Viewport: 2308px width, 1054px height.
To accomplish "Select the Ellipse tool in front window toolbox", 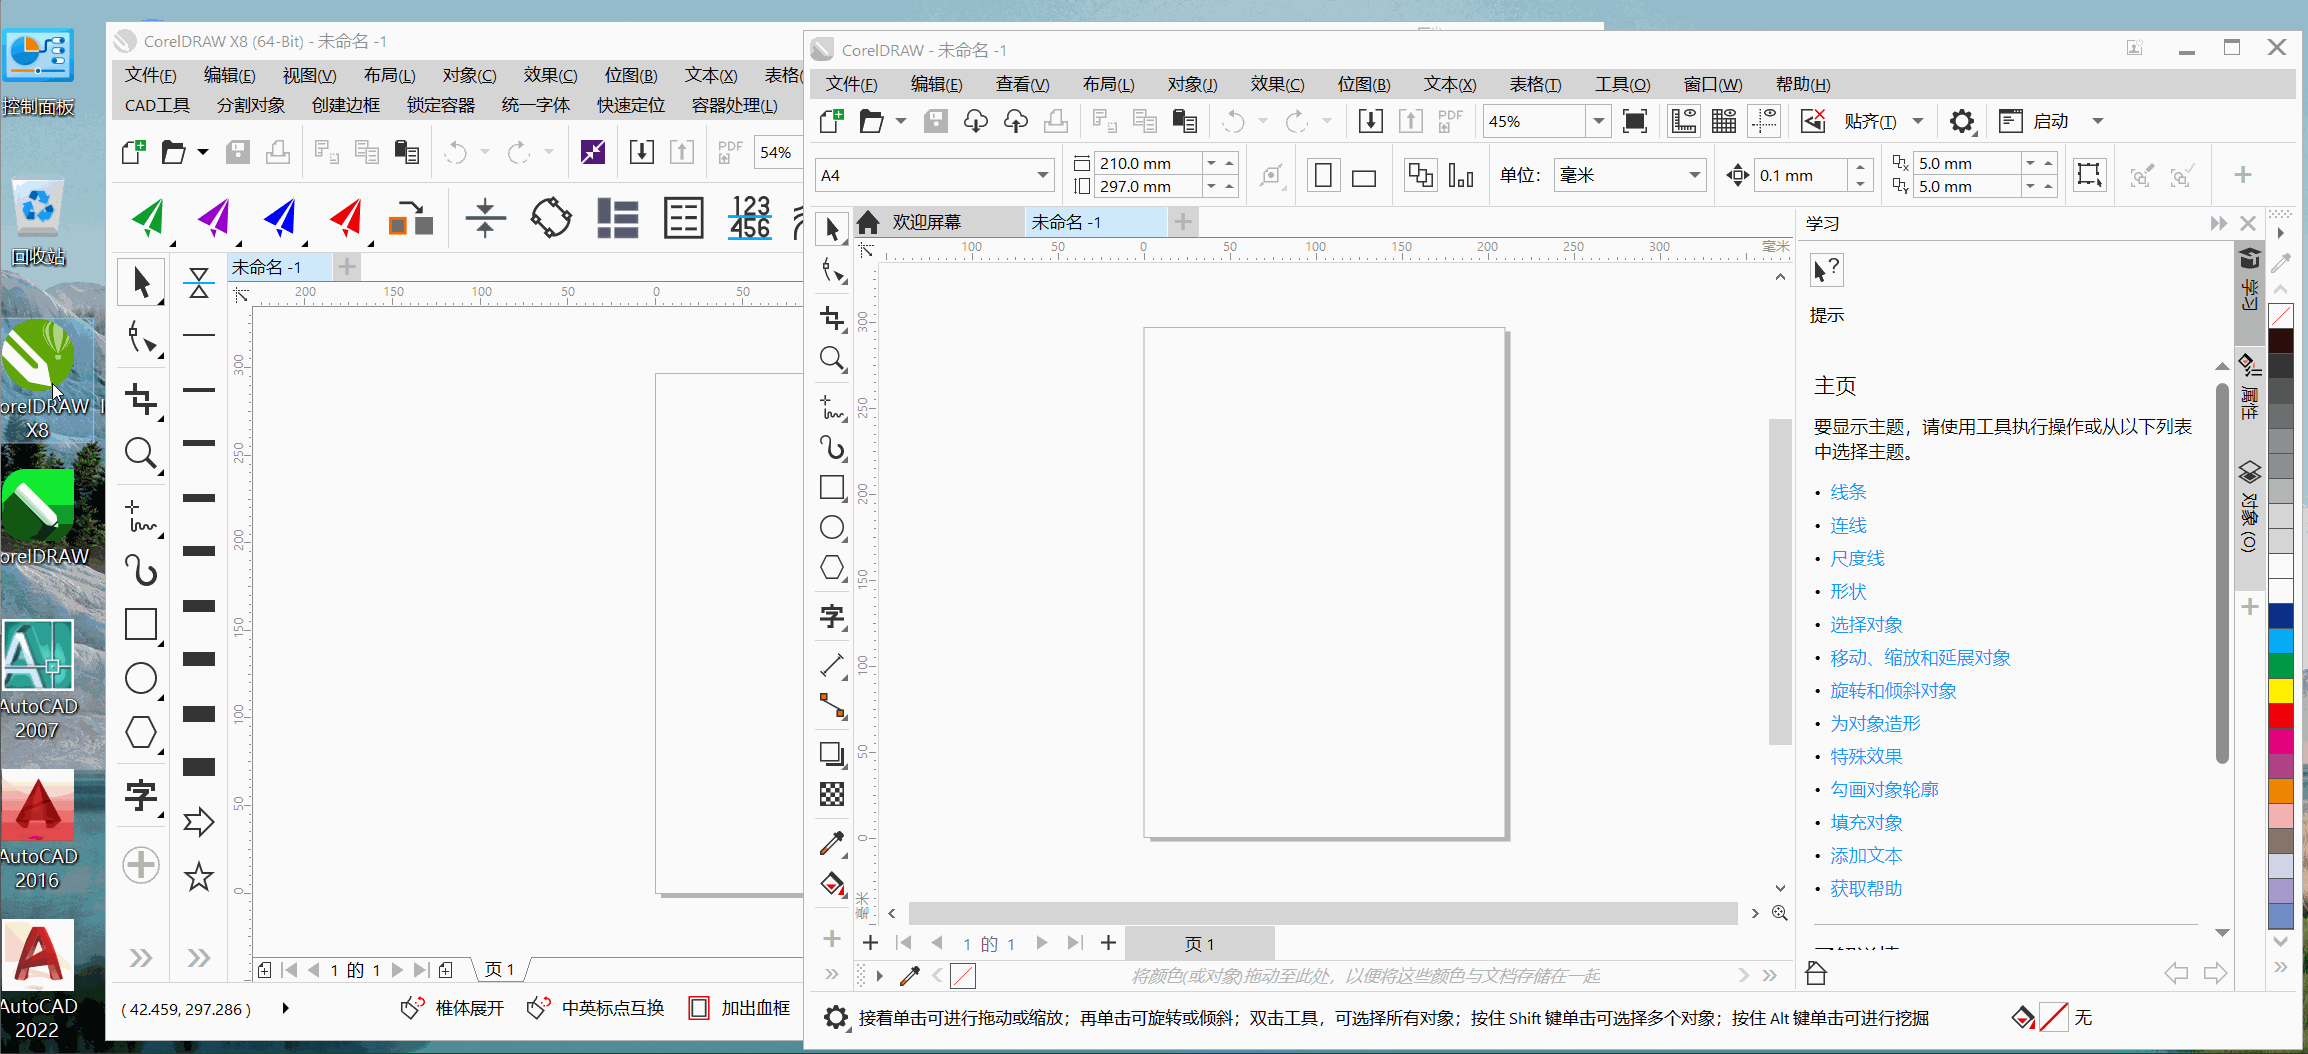I will (832, 527).
